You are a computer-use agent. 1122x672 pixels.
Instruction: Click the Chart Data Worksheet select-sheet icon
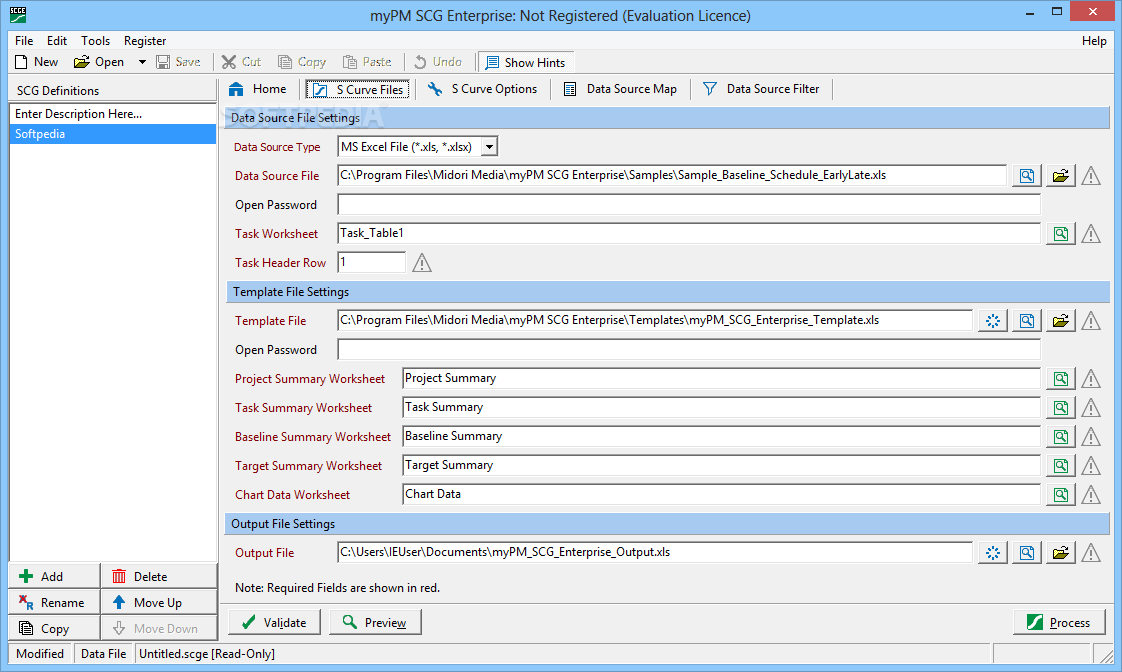(x=1060, y=495)
